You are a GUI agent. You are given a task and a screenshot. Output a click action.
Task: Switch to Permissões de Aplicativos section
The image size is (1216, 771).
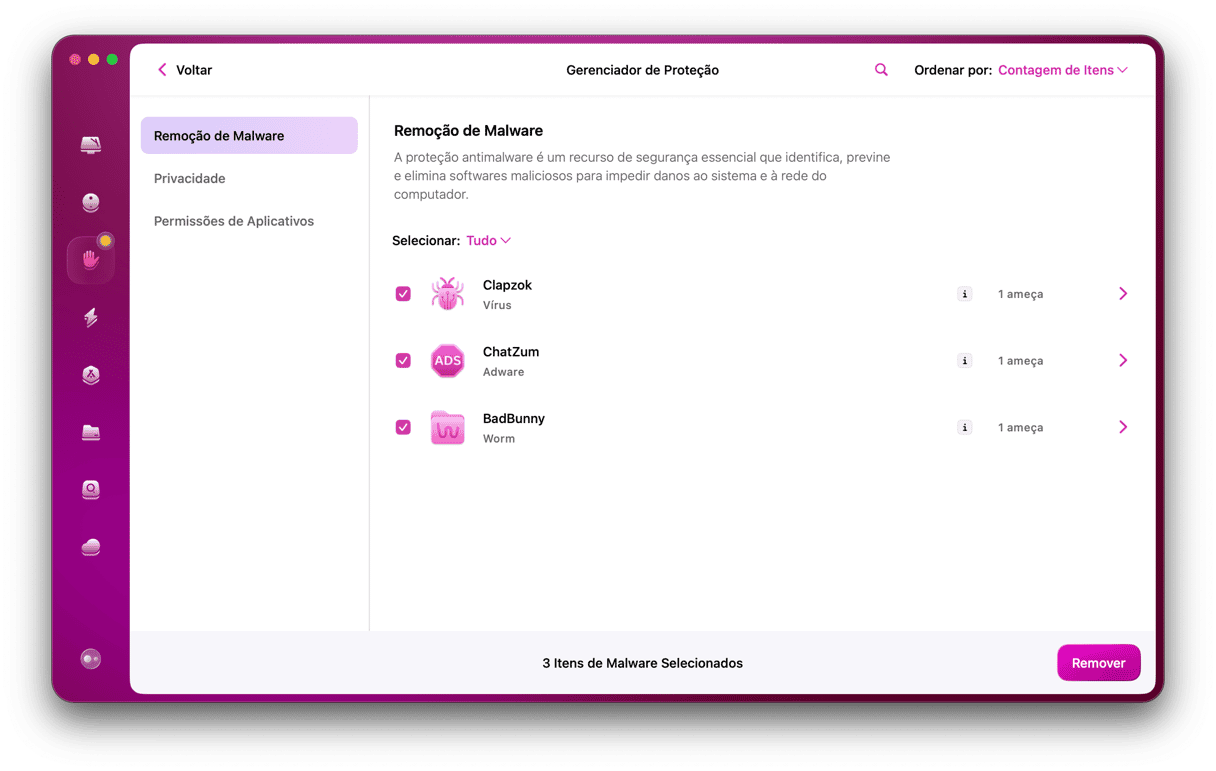pyautogui.click(x=234, y=221)
